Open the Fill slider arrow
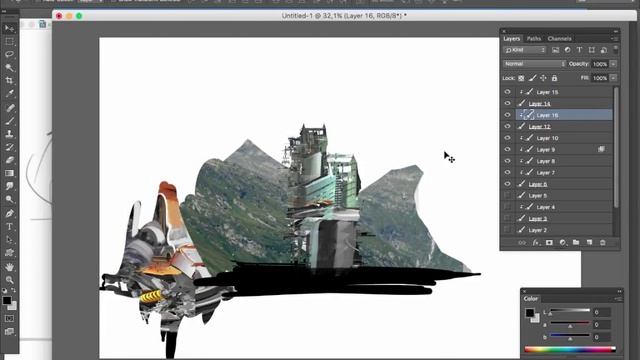640x360 pixels. pyautogui.click(x=613, y=78)
